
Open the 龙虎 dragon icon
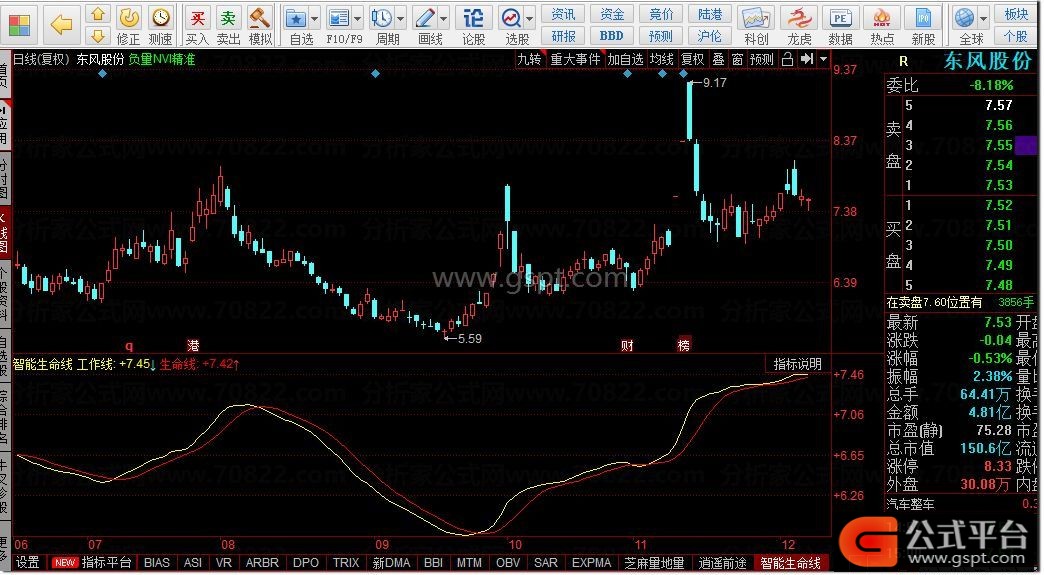coord(799,18)
